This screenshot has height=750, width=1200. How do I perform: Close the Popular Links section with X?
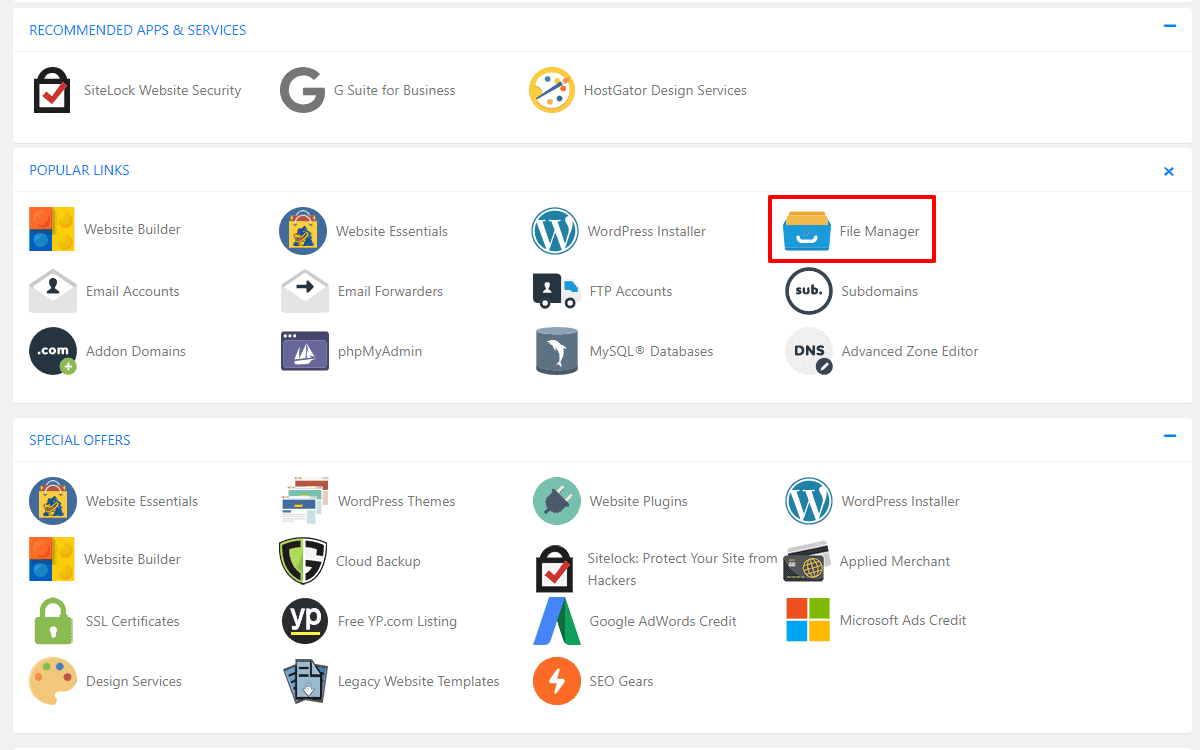[1169, 171]
